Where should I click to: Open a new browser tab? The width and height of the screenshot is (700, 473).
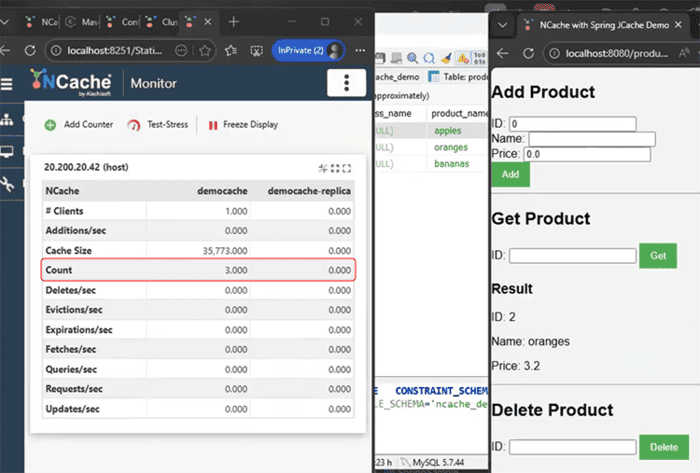[233, 21]
